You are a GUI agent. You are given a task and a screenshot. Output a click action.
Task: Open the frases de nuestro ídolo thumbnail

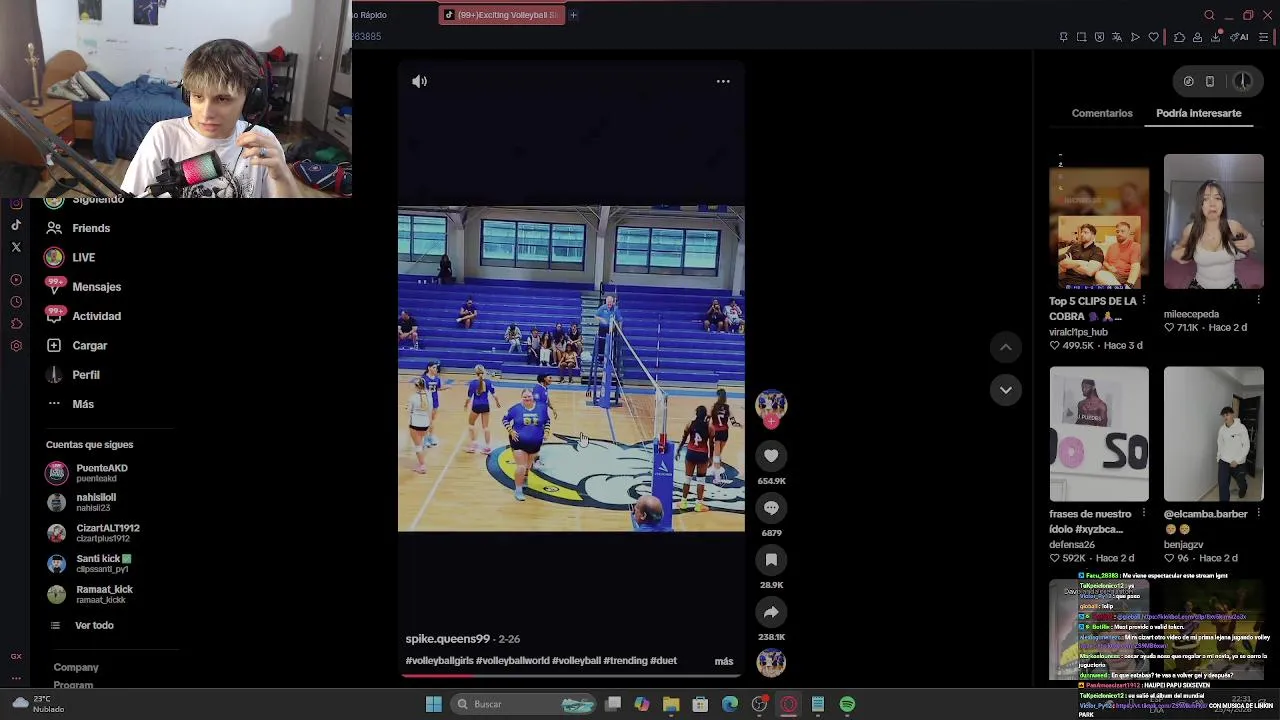[x=1099, y=434]
